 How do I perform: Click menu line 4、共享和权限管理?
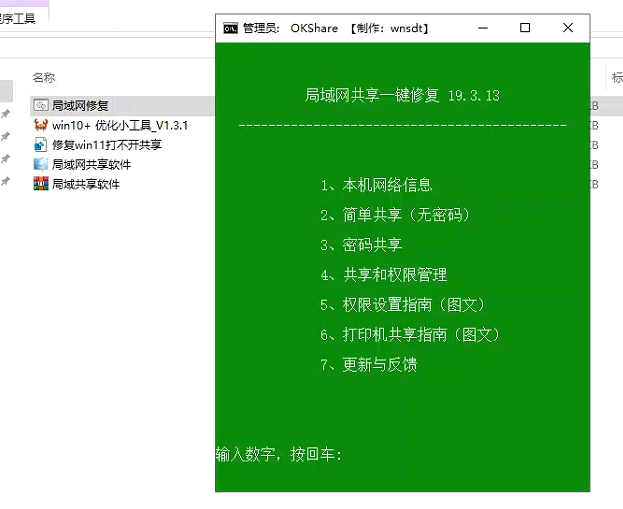(384, 275)
